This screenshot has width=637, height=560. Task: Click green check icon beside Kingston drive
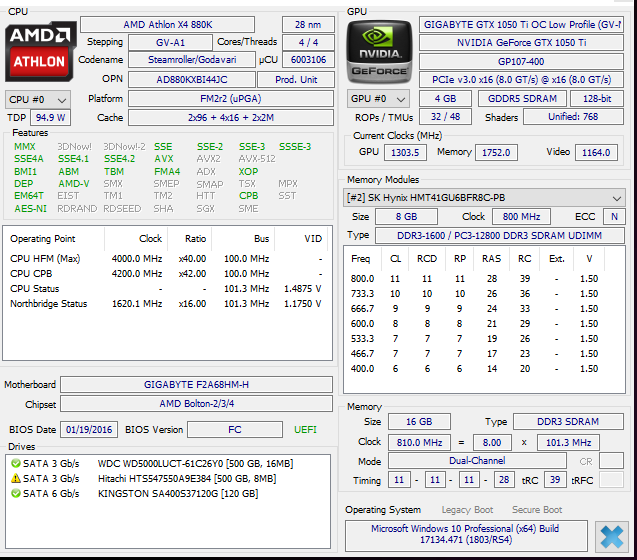(16, 493)
